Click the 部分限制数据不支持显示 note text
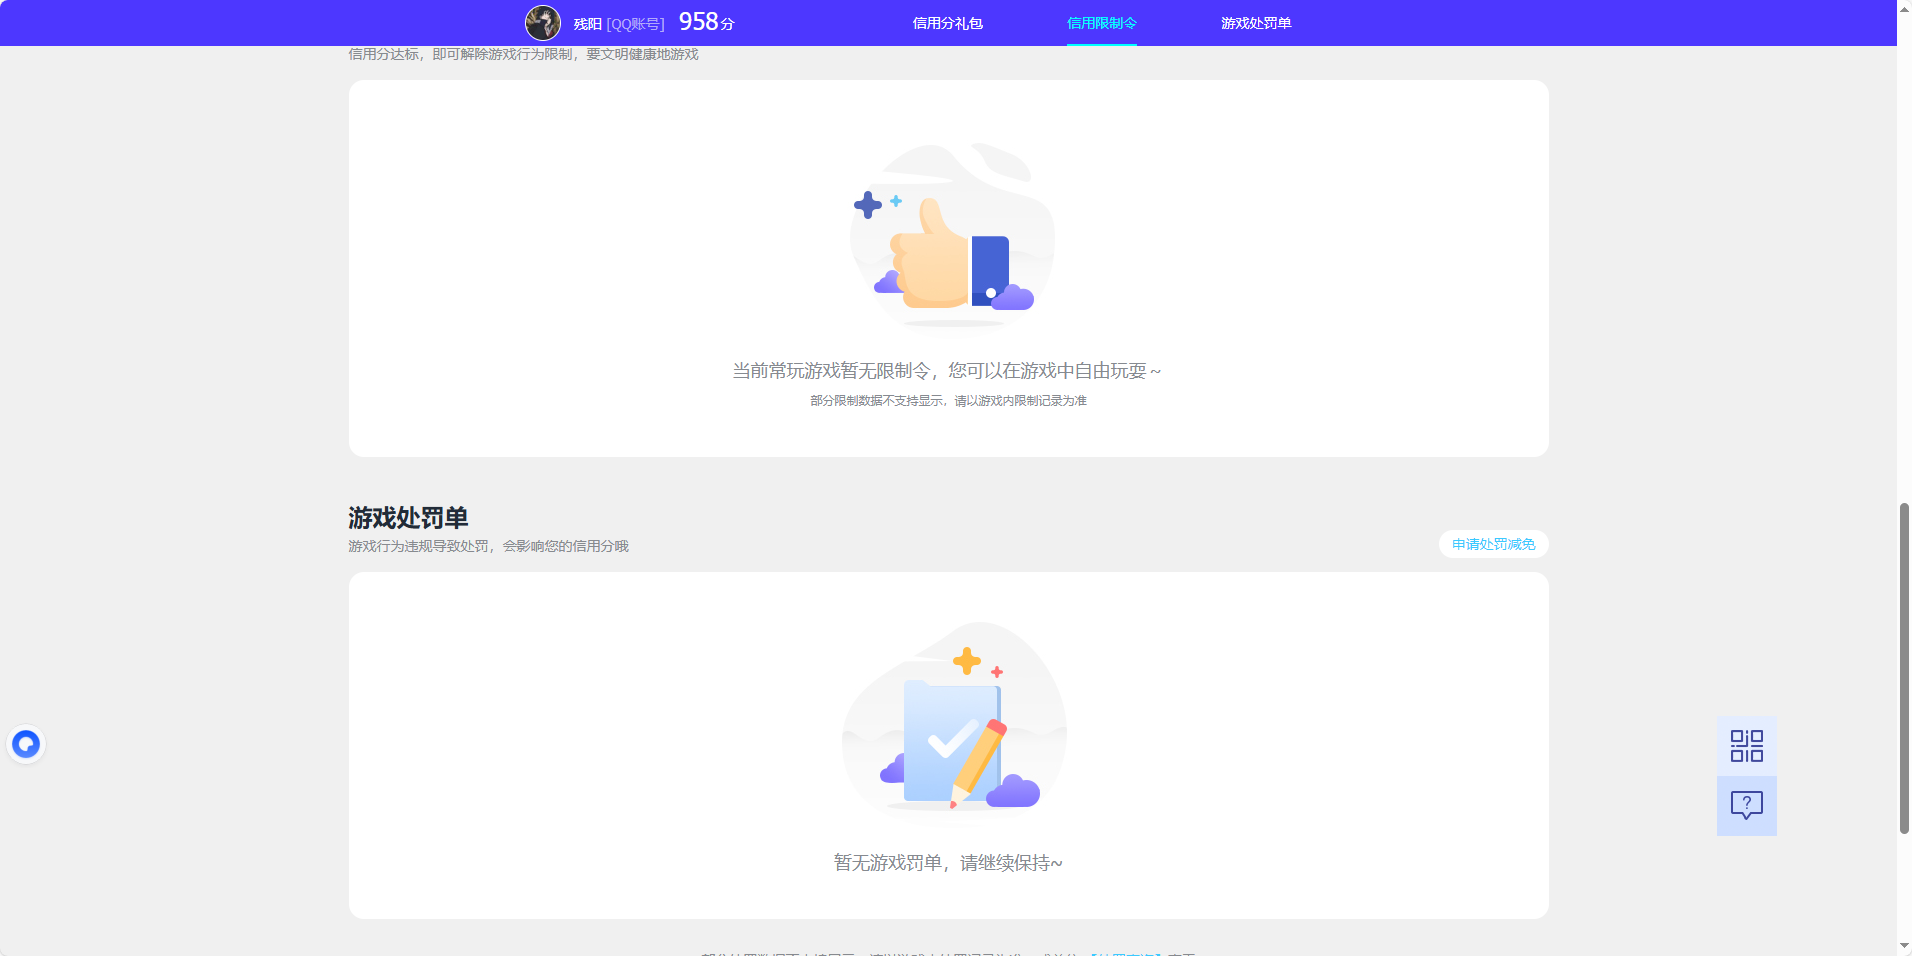1912x956 pixels. (948, 401)
